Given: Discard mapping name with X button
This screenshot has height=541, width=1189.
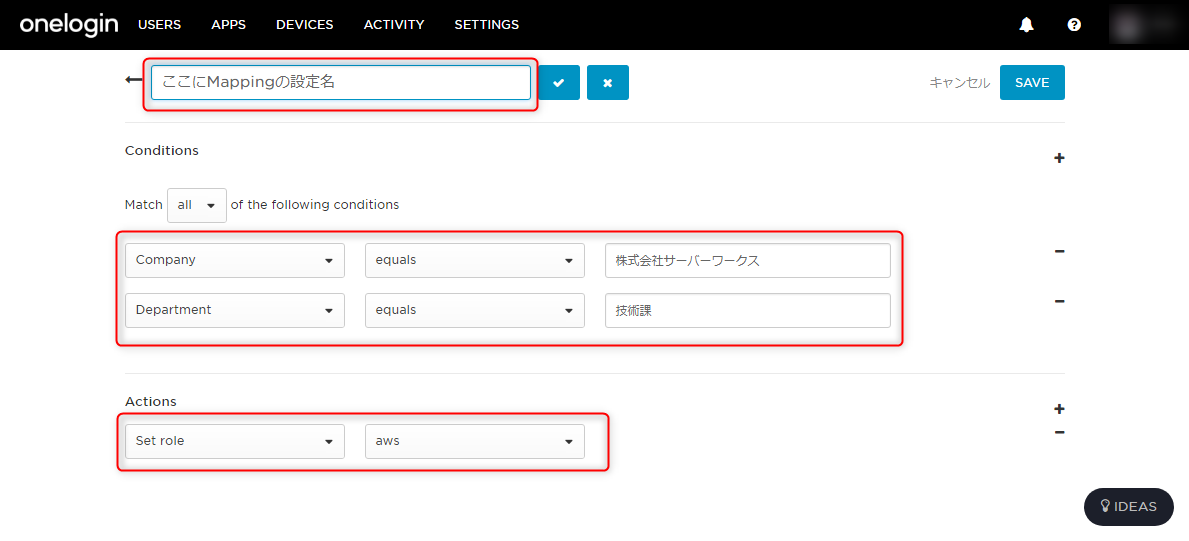Looking at the screenshot, I should click(x=607, y=83).
